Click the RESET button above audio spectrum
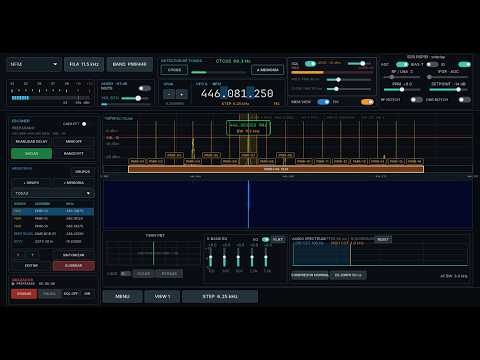This screenshot has height=360, width=480. (x=383, y=239)
